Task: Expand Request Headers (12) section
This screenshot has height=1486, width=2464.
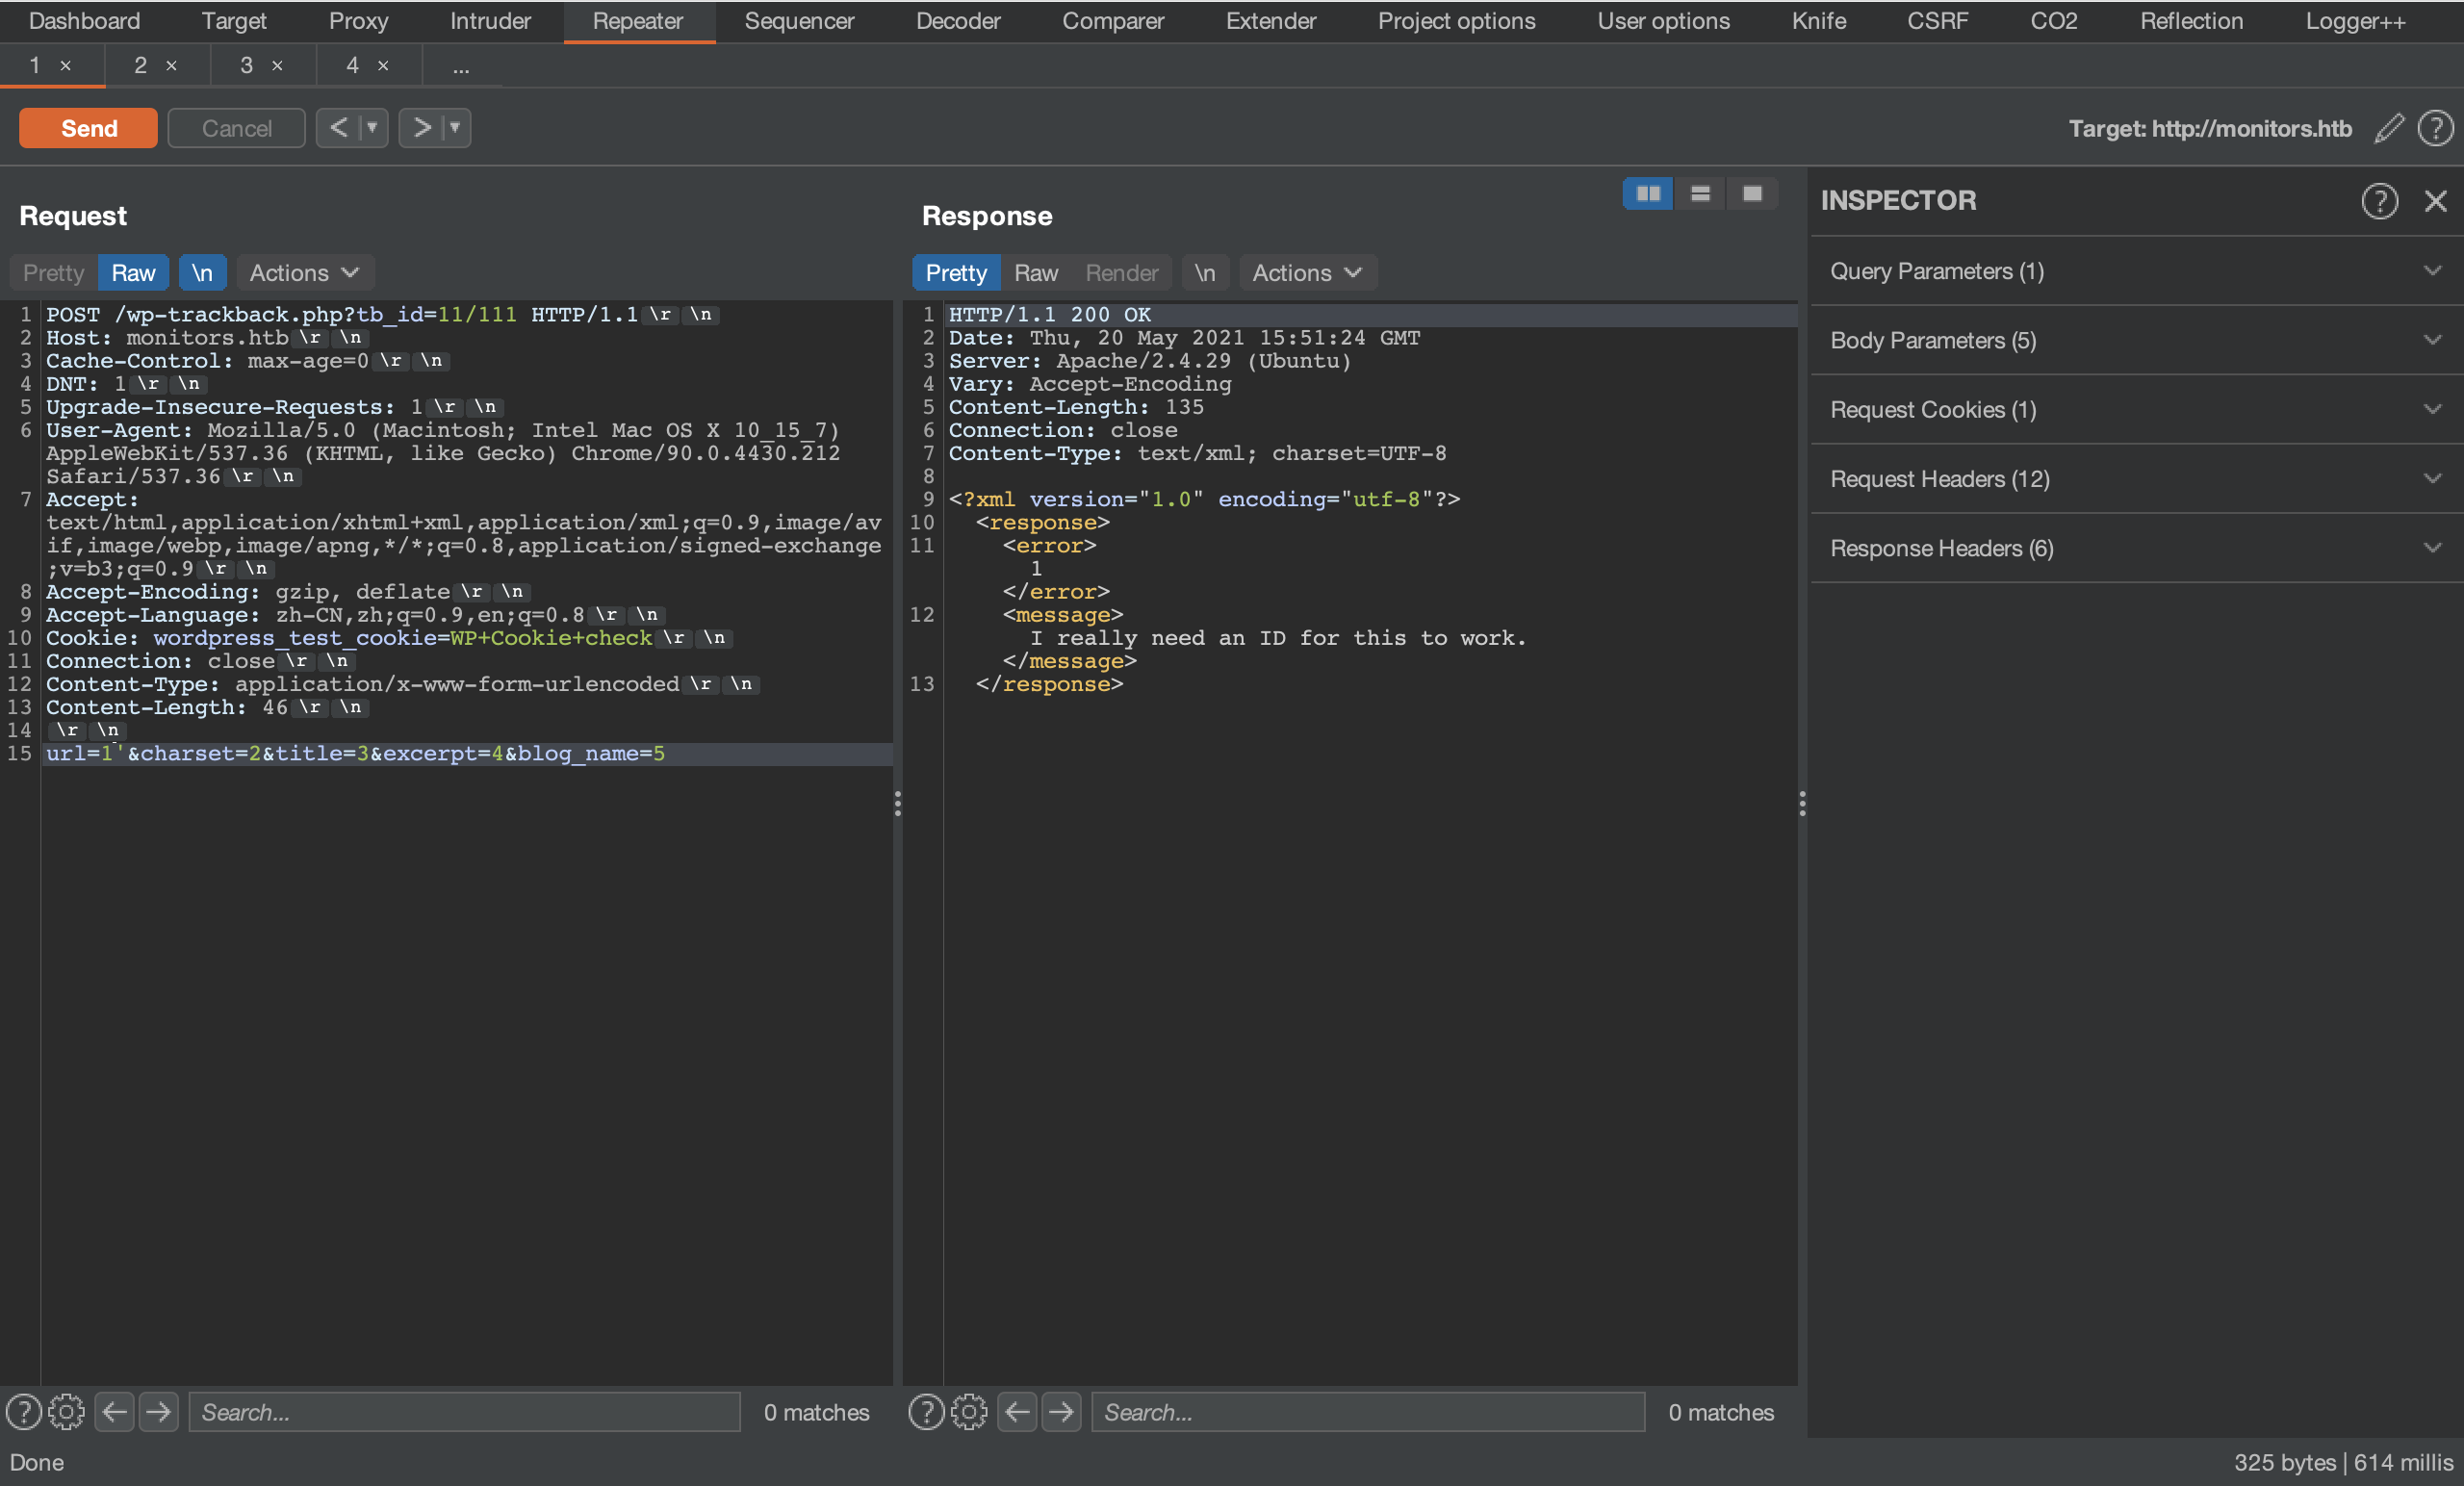Action: tap(2136, 479)
